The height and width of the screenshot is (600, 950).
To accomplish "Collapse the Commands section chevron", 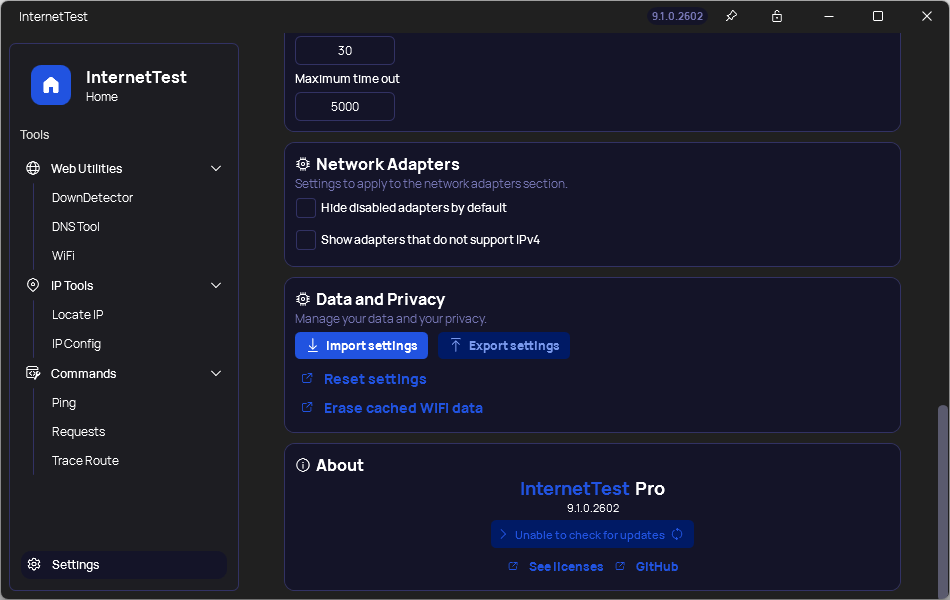I will click(216, 373).
